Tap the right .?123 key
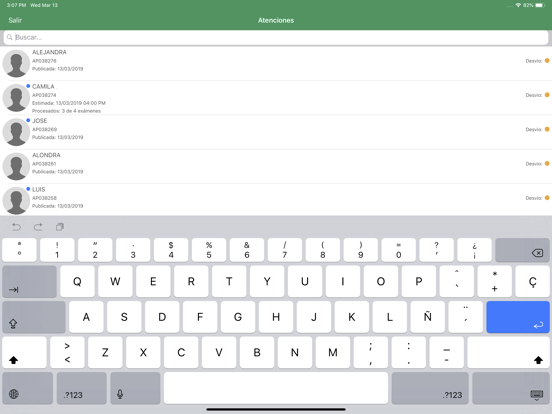 point(430,388)
